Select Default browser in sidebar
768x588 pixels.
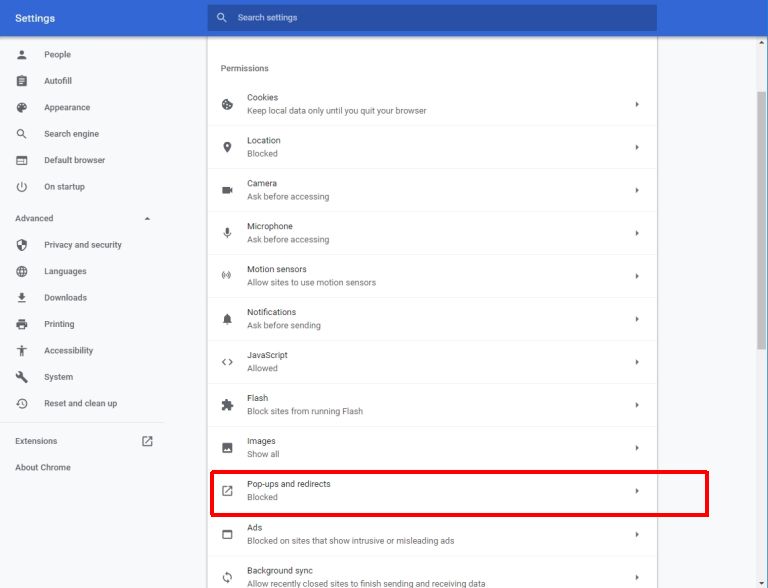point(74,160)
